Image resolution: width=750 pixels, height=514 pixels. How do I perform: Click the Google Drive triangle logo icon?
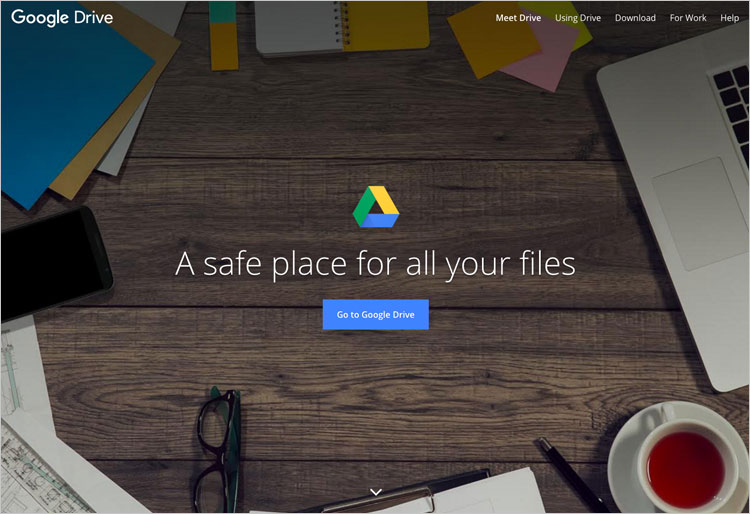tap(375, 207)
